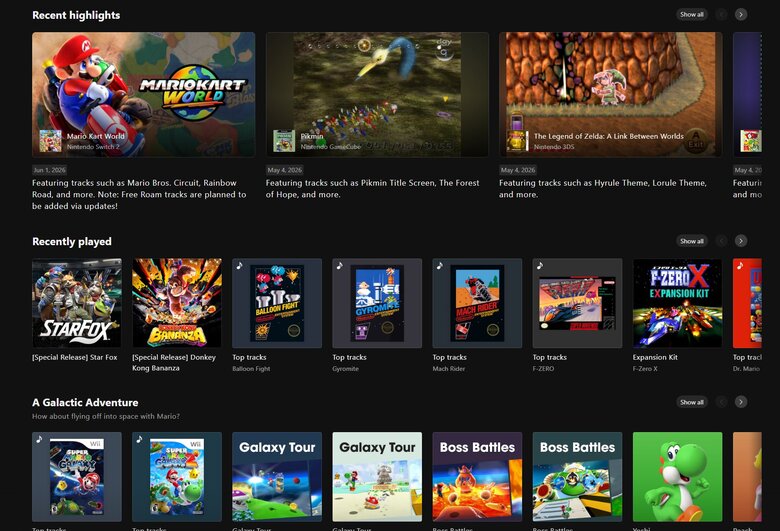Click music note icon on F-ZERO tile

[x=540, y=266]
